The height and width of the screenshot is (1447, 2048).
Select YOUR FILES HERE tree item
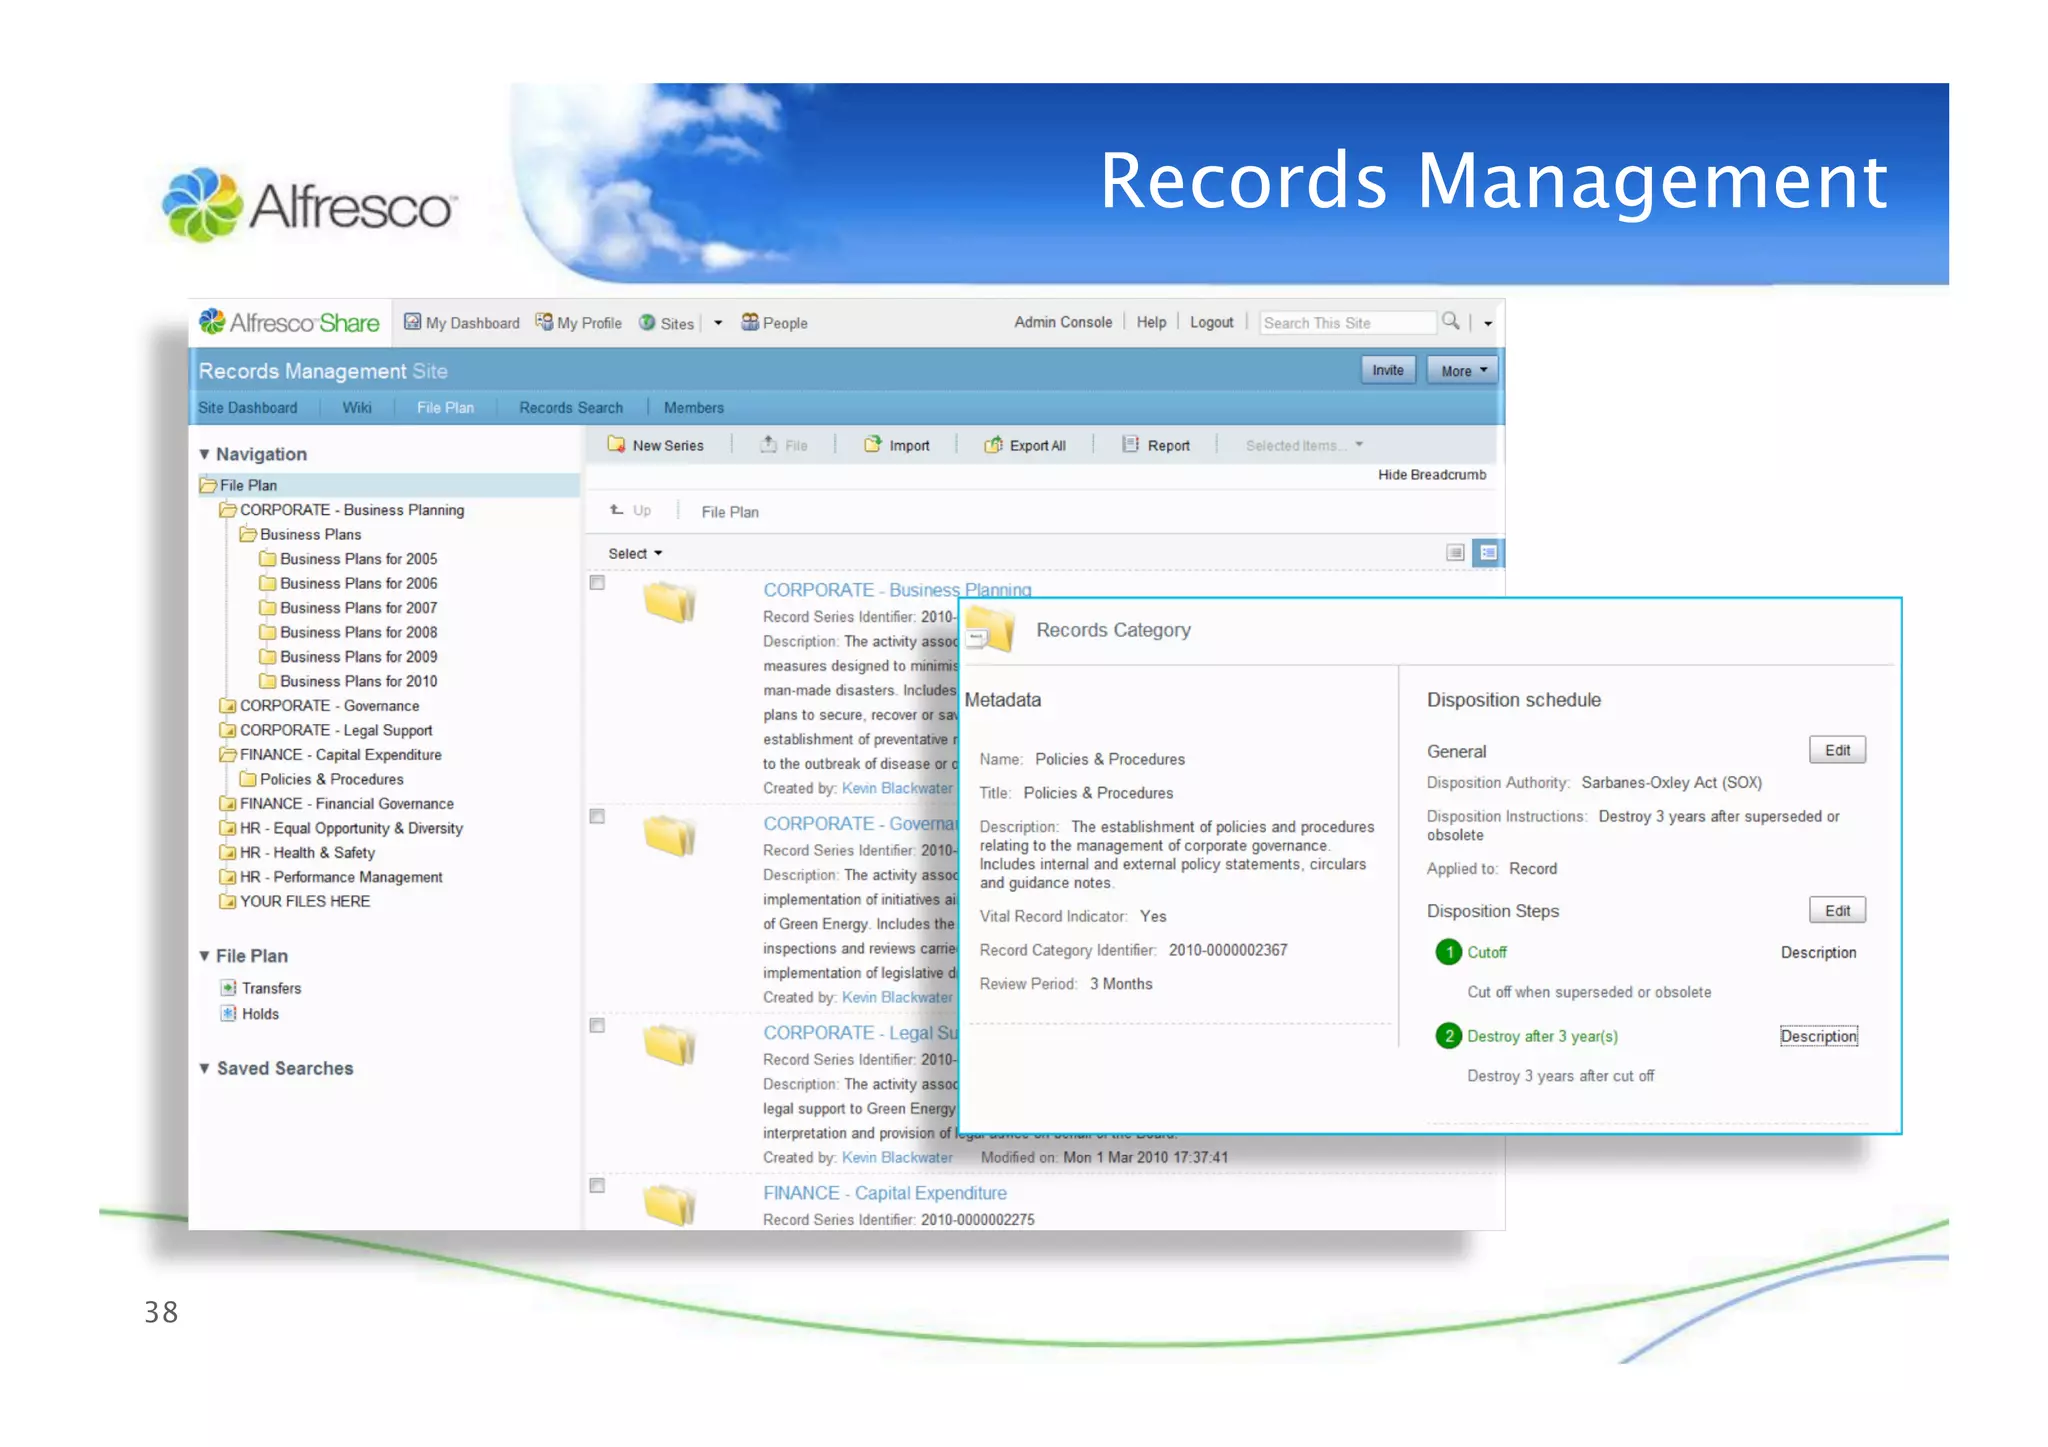coord(305,901)
